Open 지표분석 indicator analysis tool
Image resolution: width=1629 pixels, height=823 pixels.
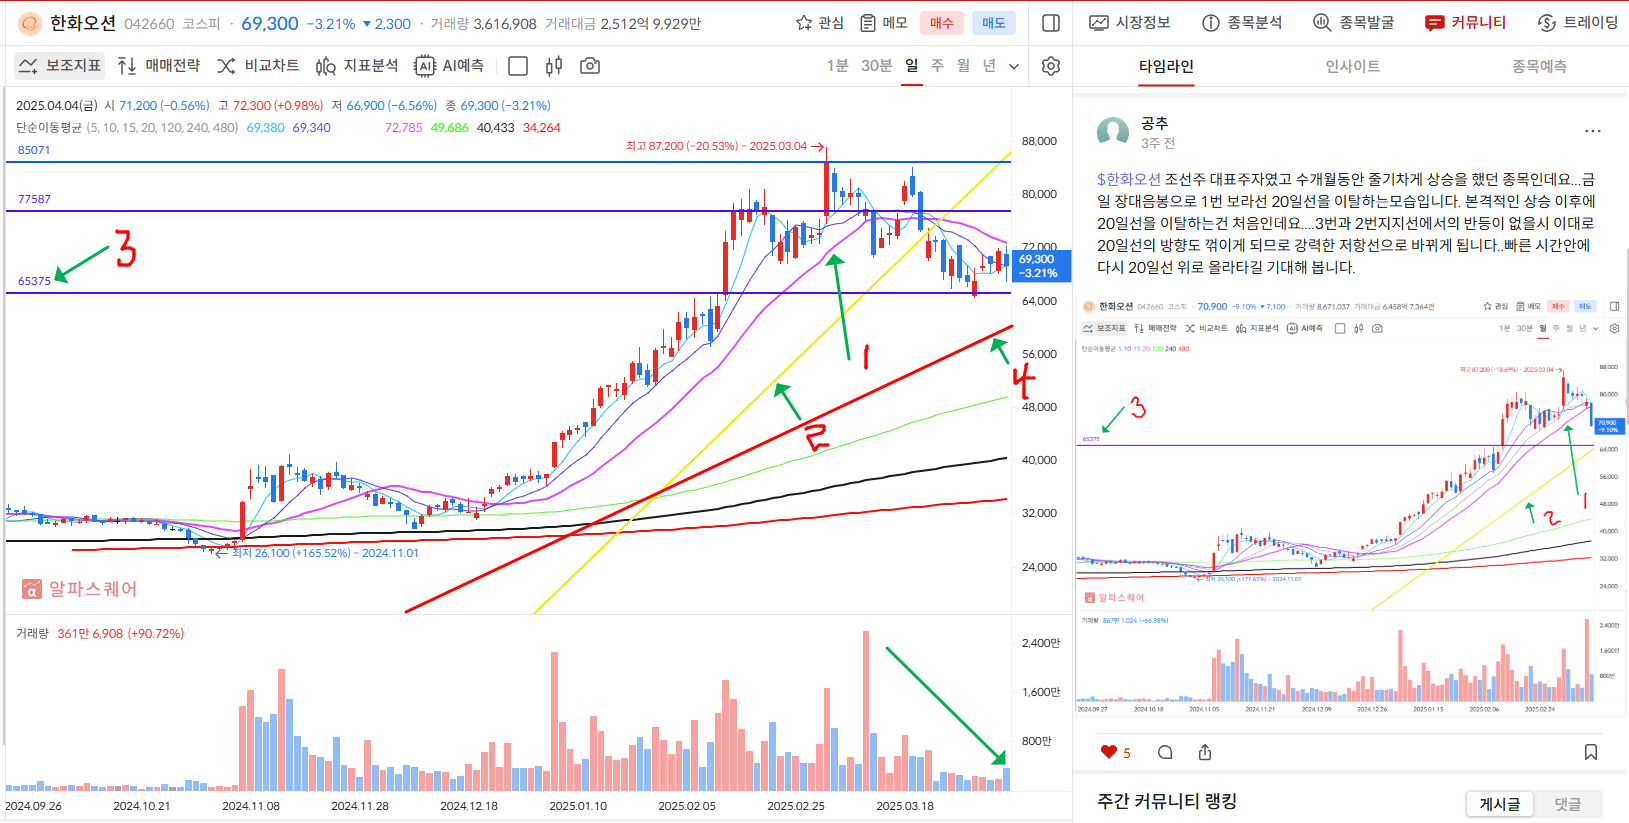pos(357,66)
